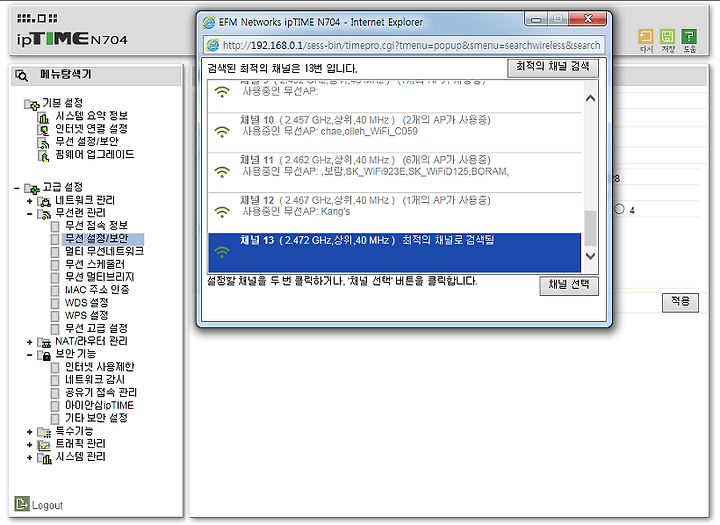Image resolution: width=720 pixels, height=525 pixels.
Task: Click the page icon in popup address bar
Action: (x=213, y=45)
